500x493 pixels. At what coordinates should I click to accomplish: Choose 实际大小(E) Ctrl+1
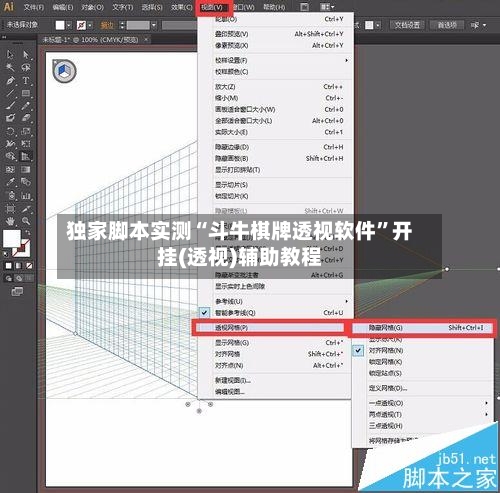tap(276, 132)
